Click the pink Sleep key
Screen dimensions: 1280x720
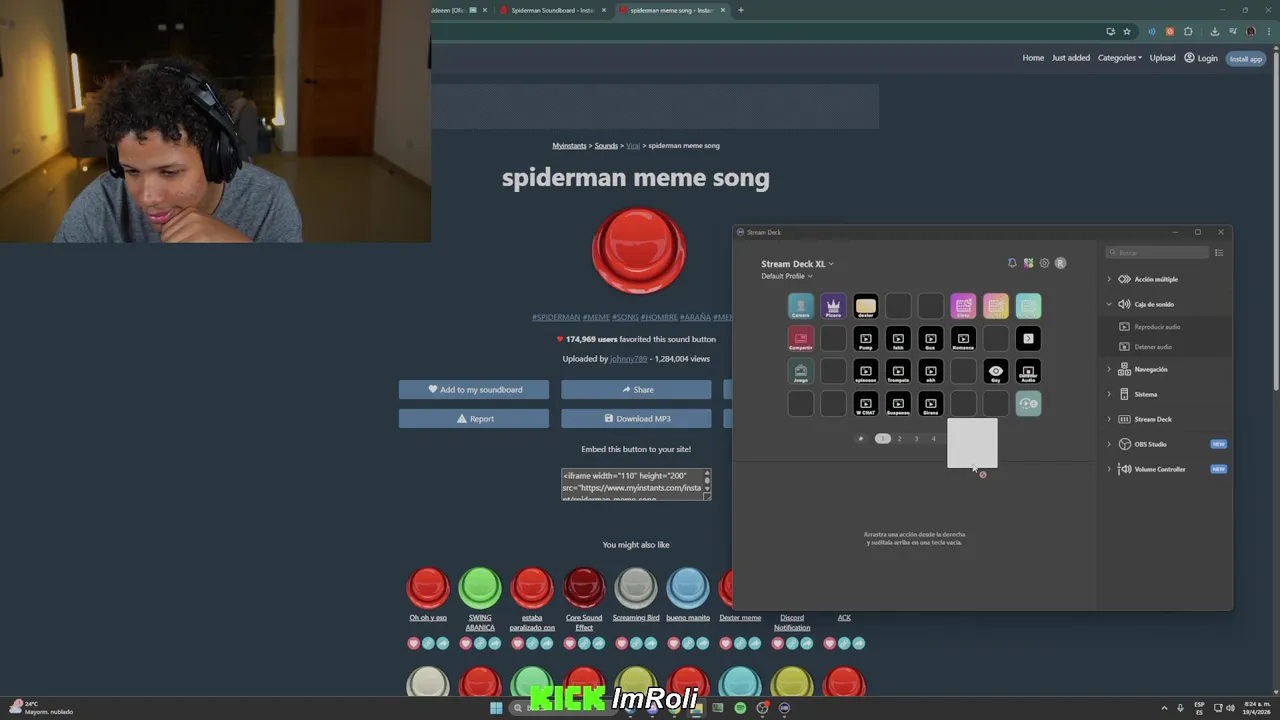click(963, 306)
